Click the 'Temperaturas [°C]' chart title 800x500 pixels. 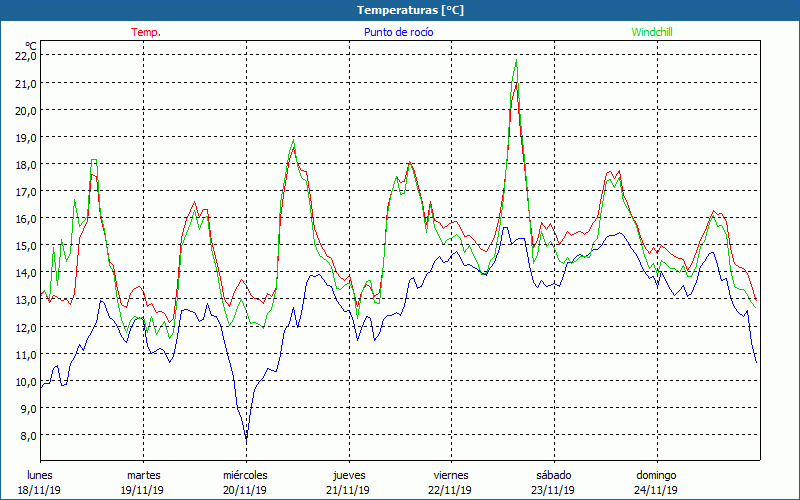coord(410,10)
